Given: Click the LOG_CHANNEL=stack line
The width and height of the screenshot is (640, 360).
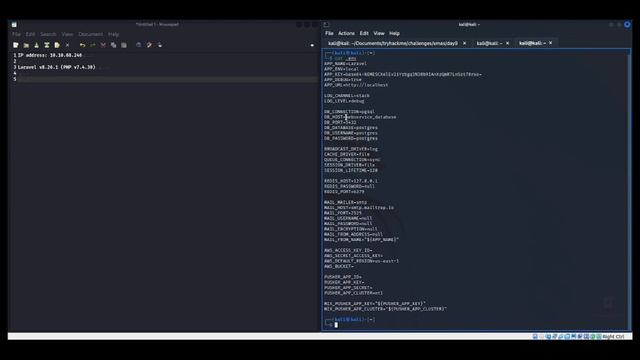Looking at the screenshot, I should [x=347, y=96].
